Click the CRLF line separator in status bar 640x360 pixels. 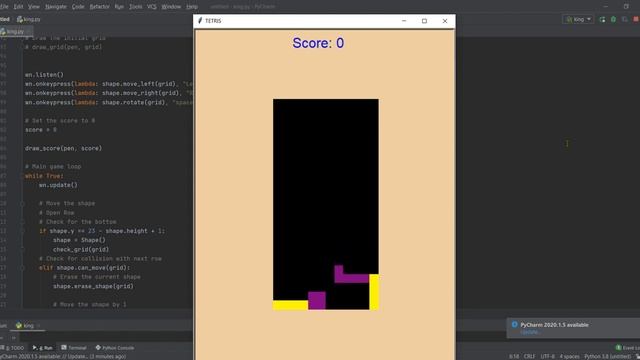point(529,356)
